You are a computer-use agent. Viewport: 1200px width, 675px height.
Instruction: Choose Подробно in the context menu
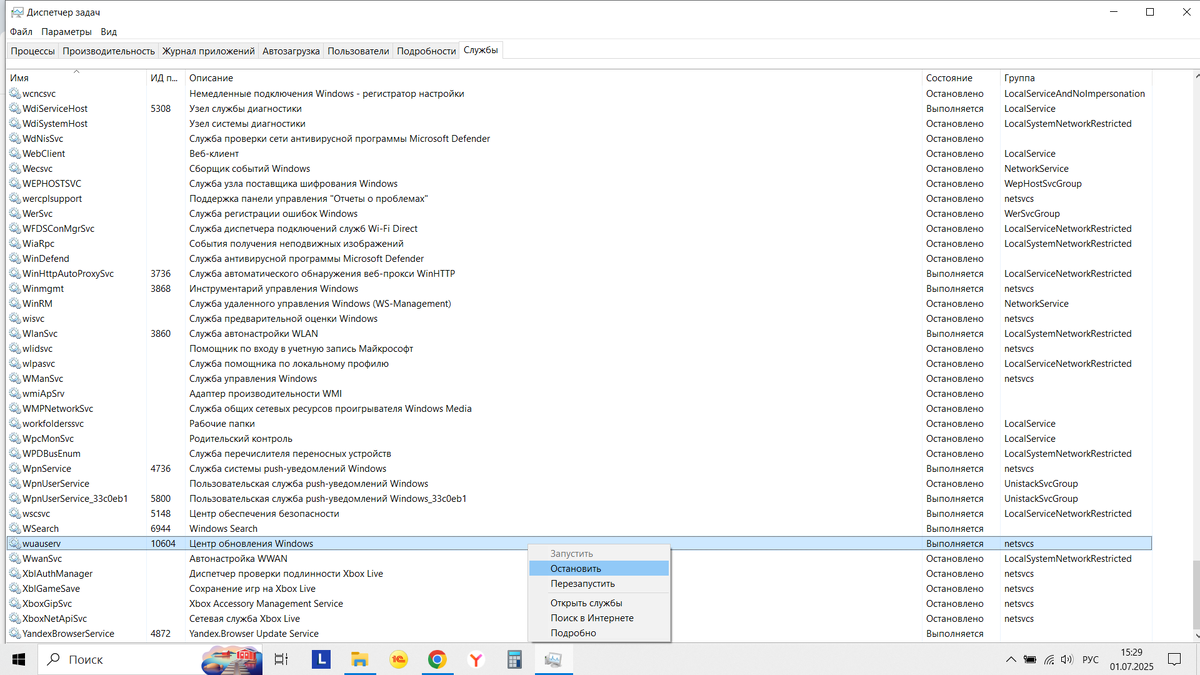[599, 633]
